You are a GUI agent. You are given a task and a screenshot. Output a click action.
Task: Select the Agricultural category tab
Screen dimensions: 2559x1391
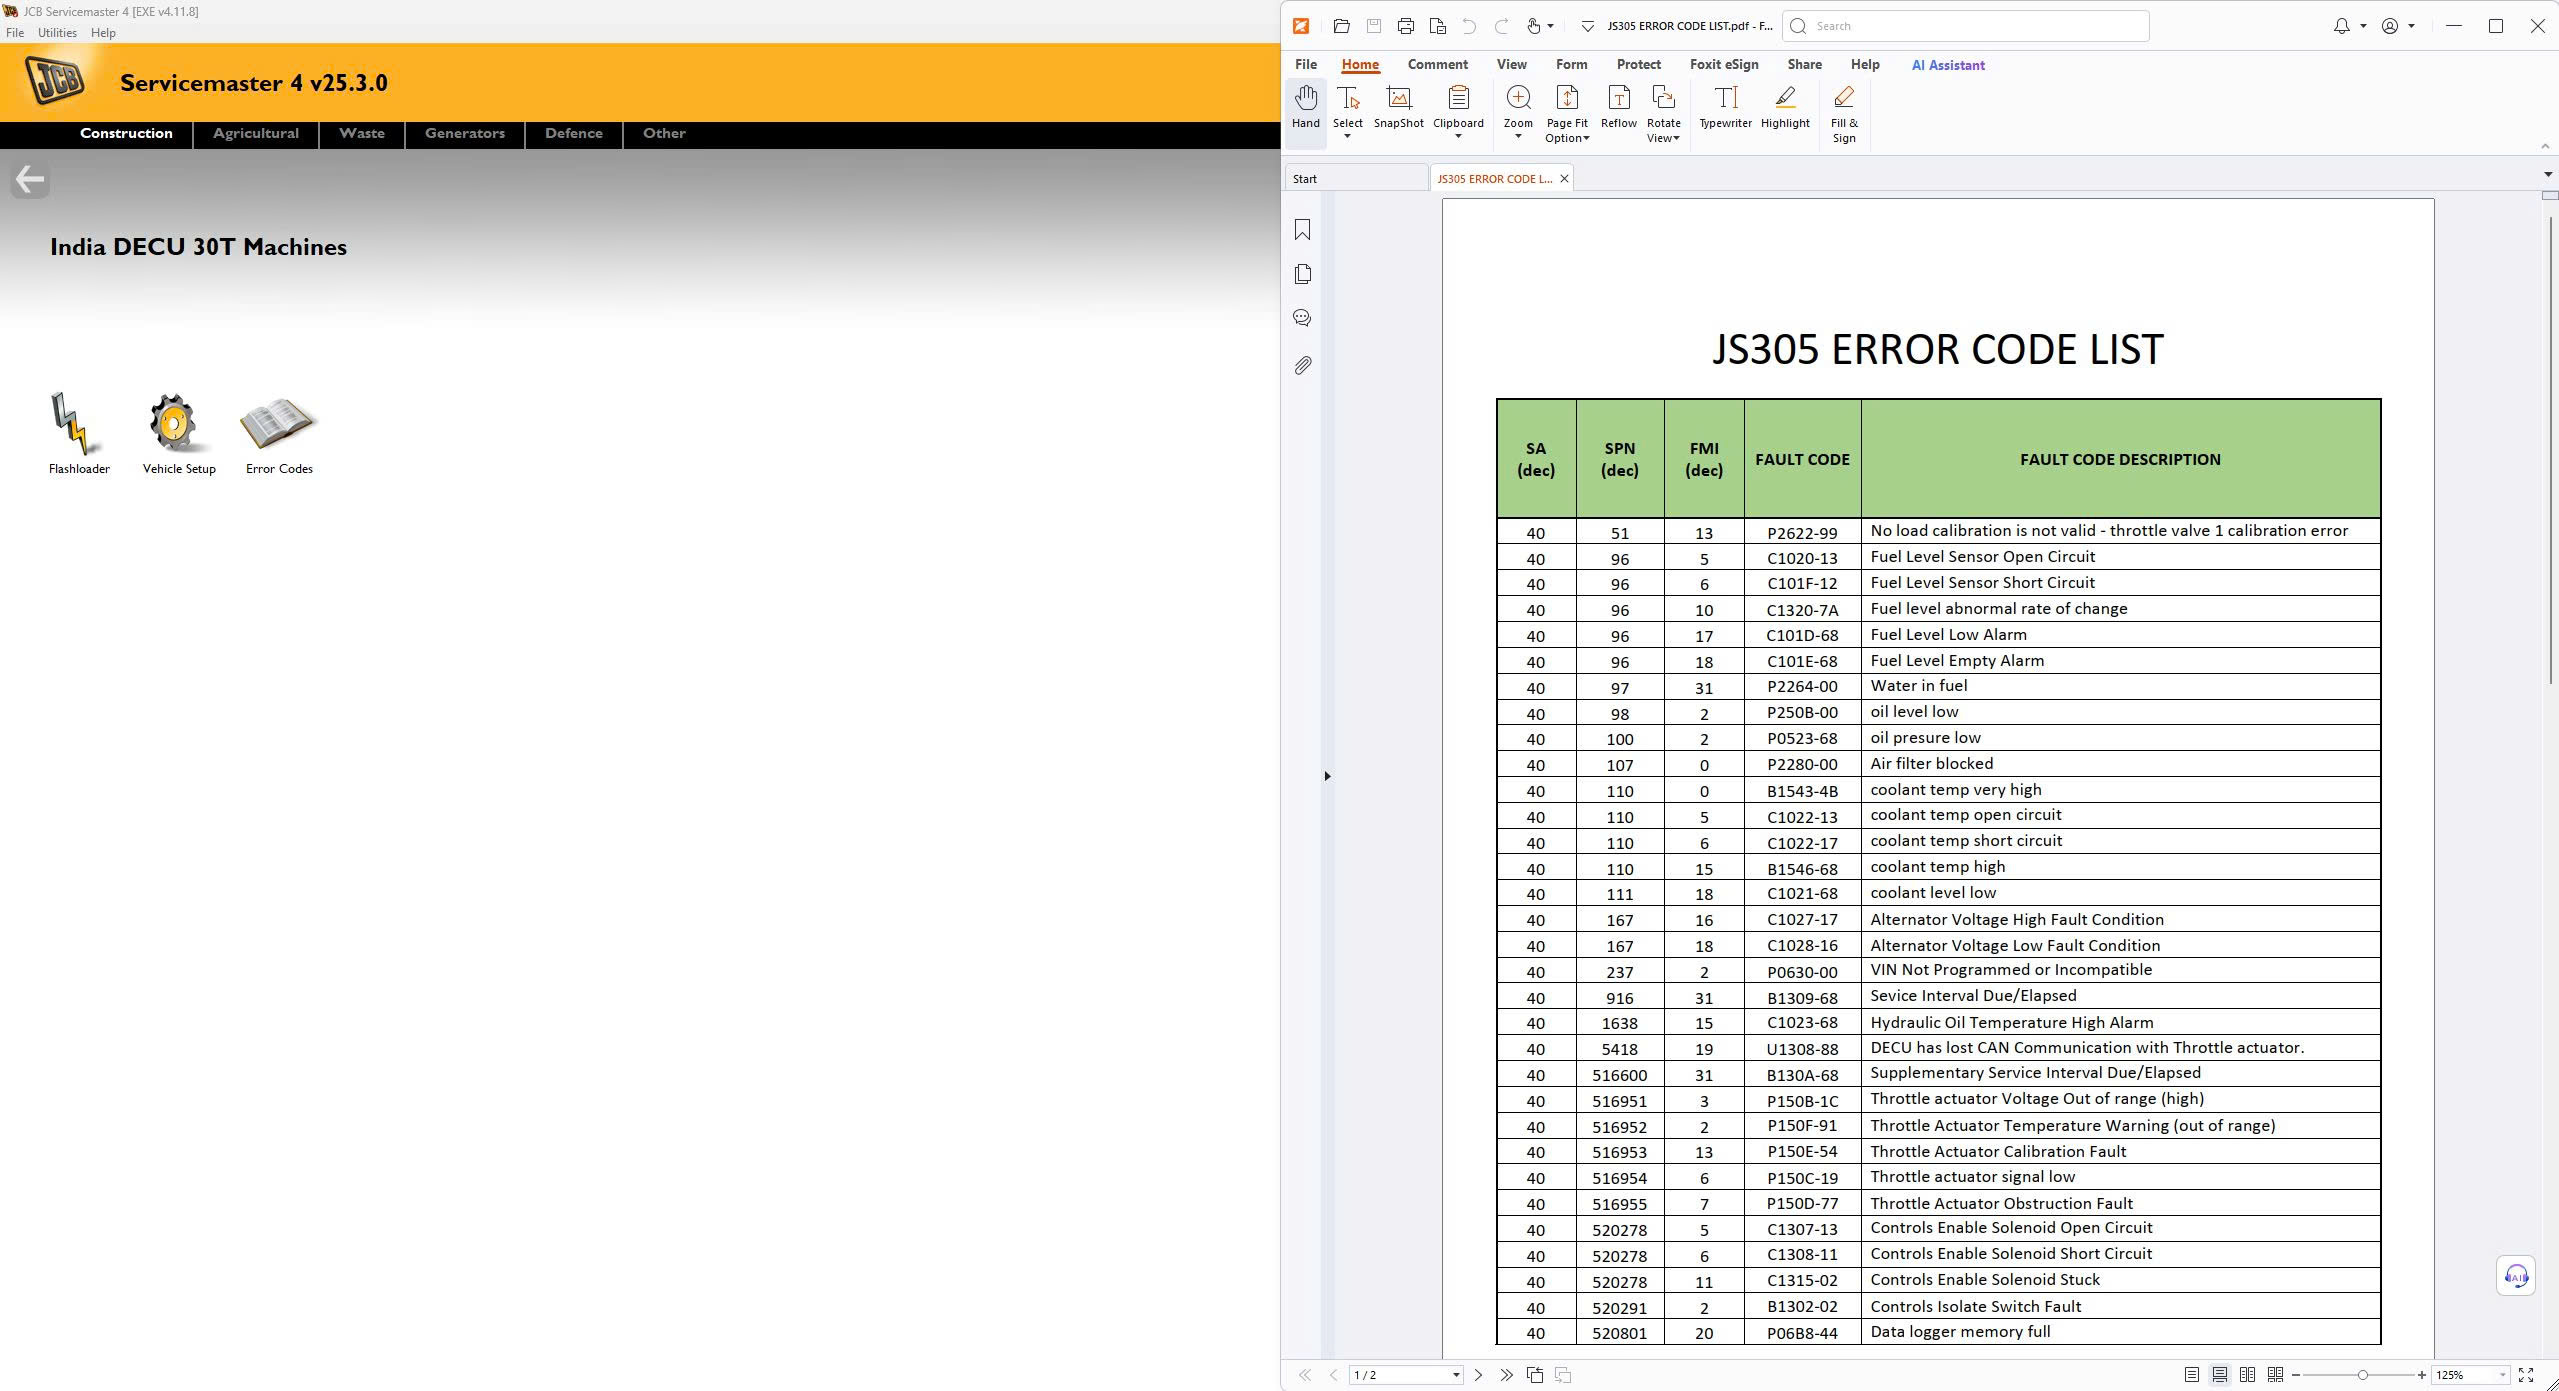point(256,133)
